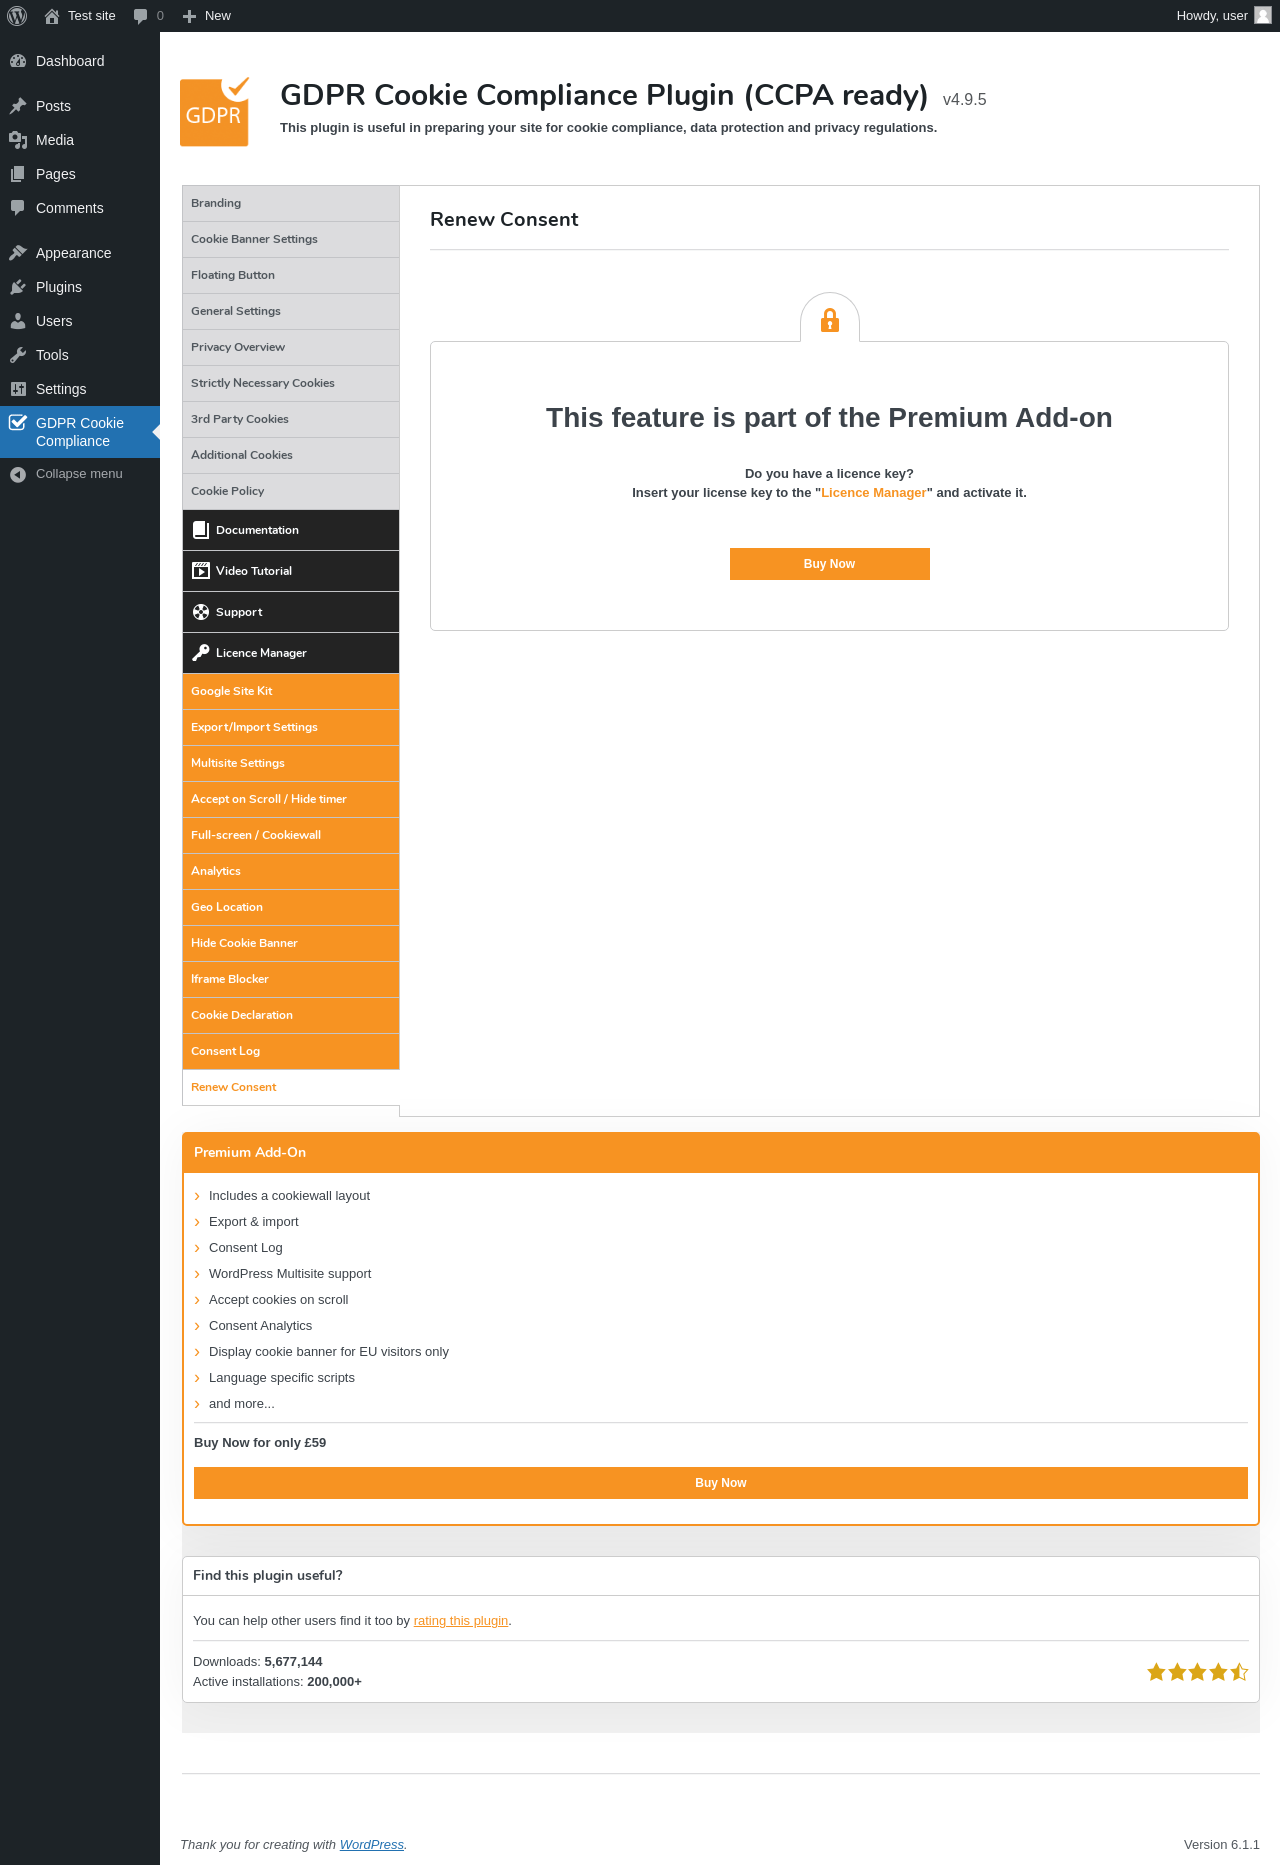Select Hide Cookie Banner tab
This screenshot has width=1280, height=1865.
[x=291, y=943]
